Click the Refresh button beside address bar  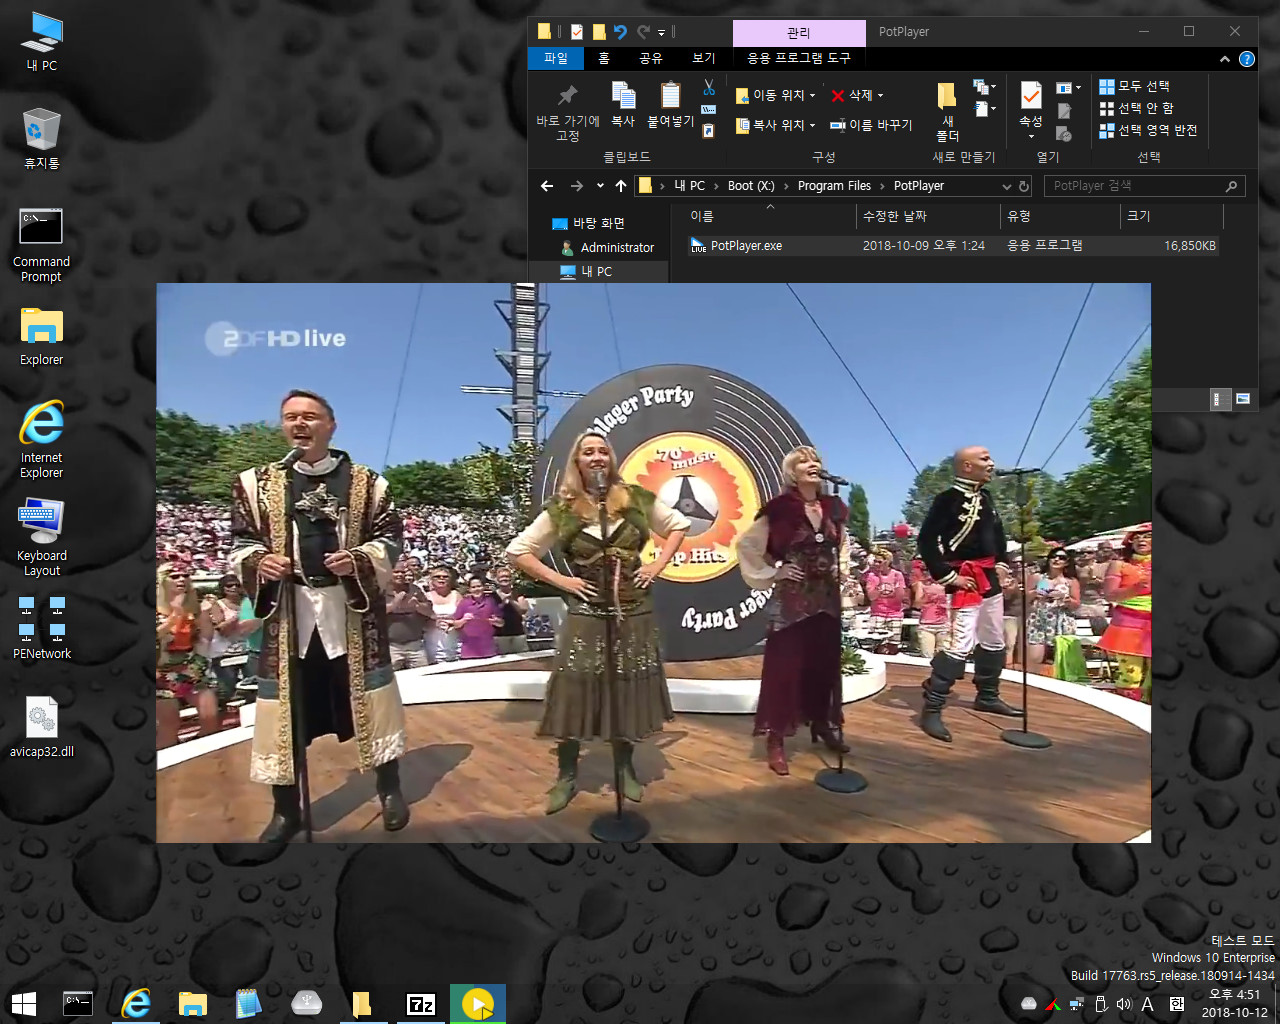[x=1024, y=186]
